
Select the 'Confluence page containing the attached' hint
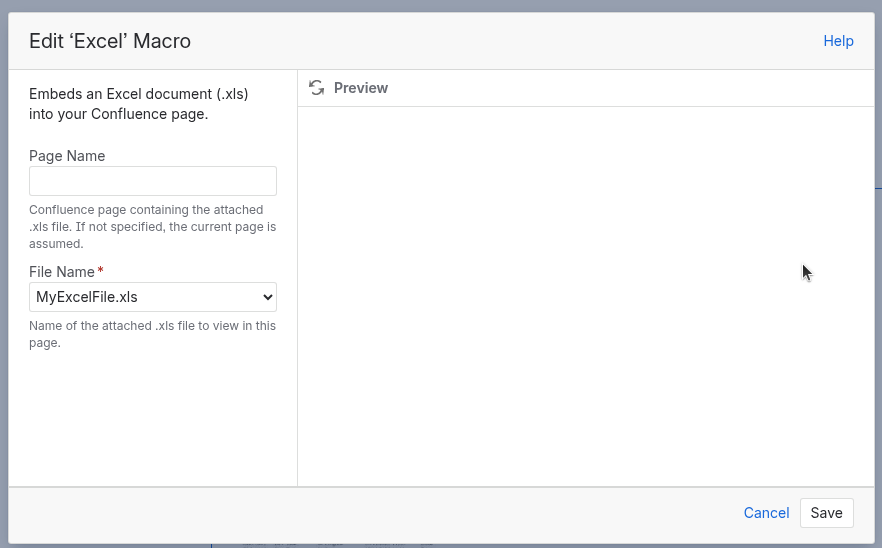tap(152, 227)
